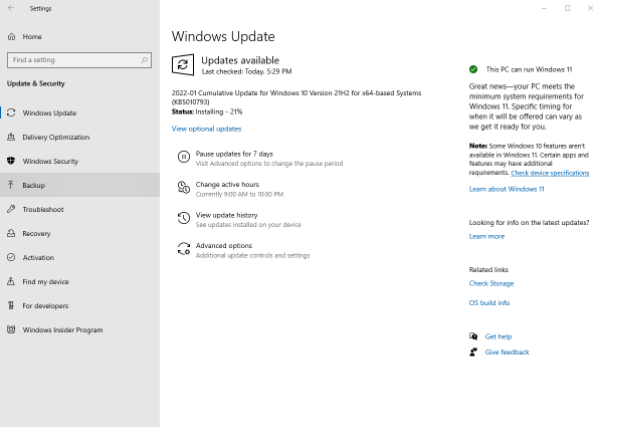
Task: Open OS build info link
Action: pos(490,303)
